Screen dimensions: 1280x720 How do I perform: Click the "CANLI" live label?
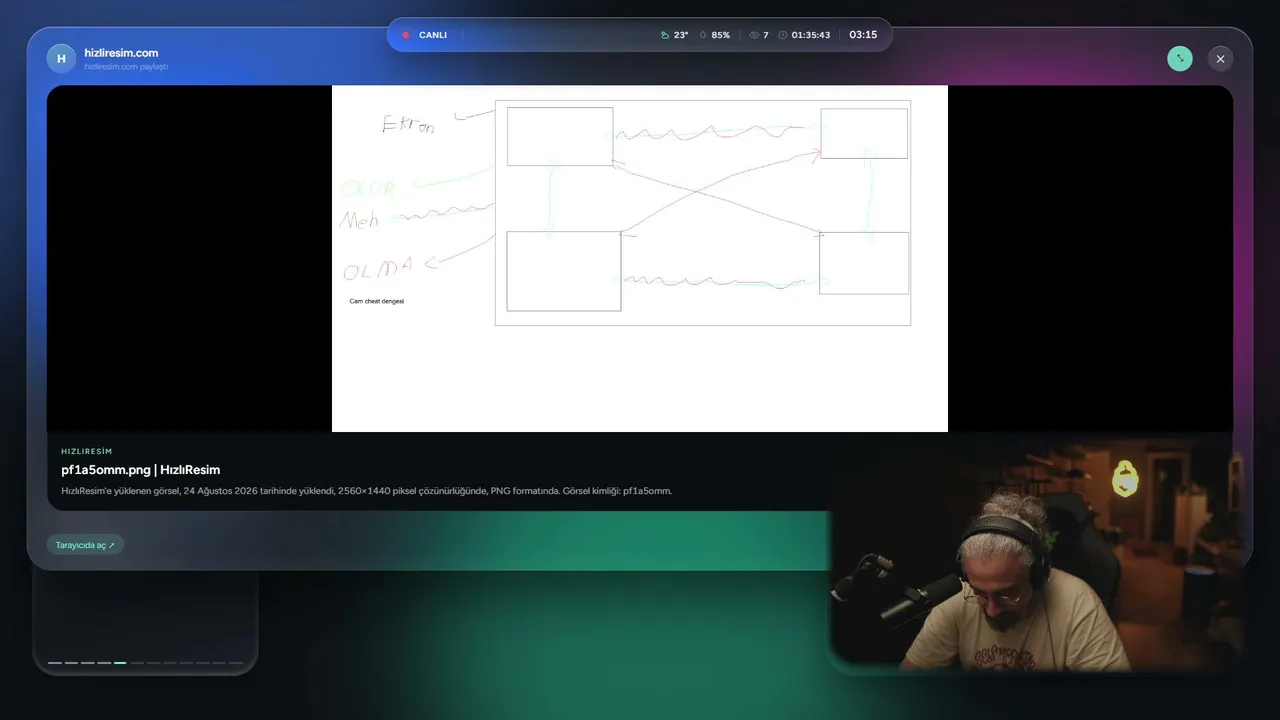coord(433,35)
